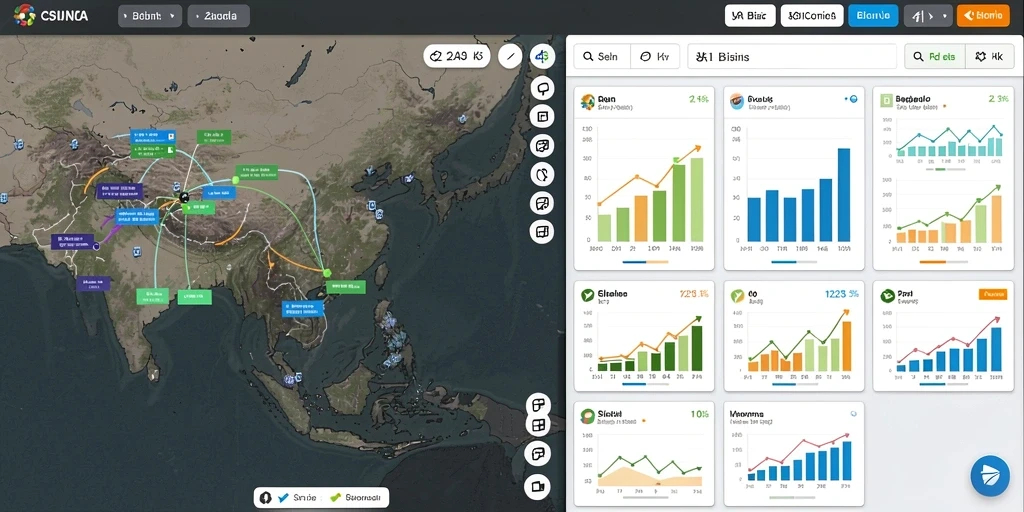Screen dimensions: 1024x512
Task: Select the line draw tool on map
Action: point(510,57)
